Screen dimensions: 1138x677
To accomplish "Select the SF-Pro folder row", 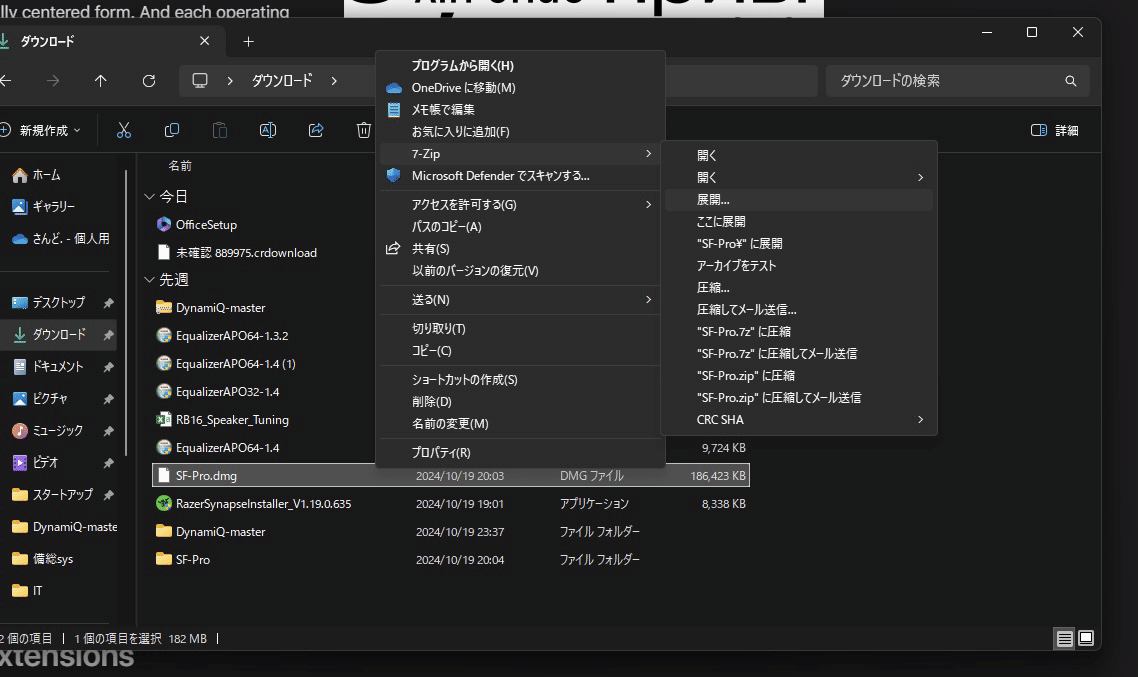I will 451,559.
